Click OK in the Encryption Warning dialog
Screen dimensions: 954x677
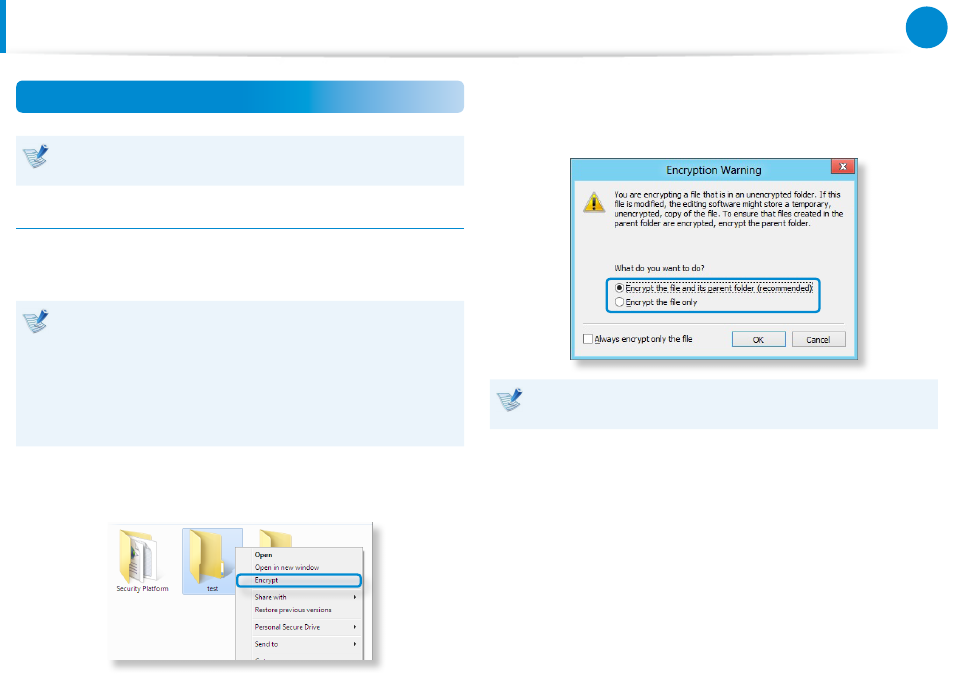pos(758,339)
